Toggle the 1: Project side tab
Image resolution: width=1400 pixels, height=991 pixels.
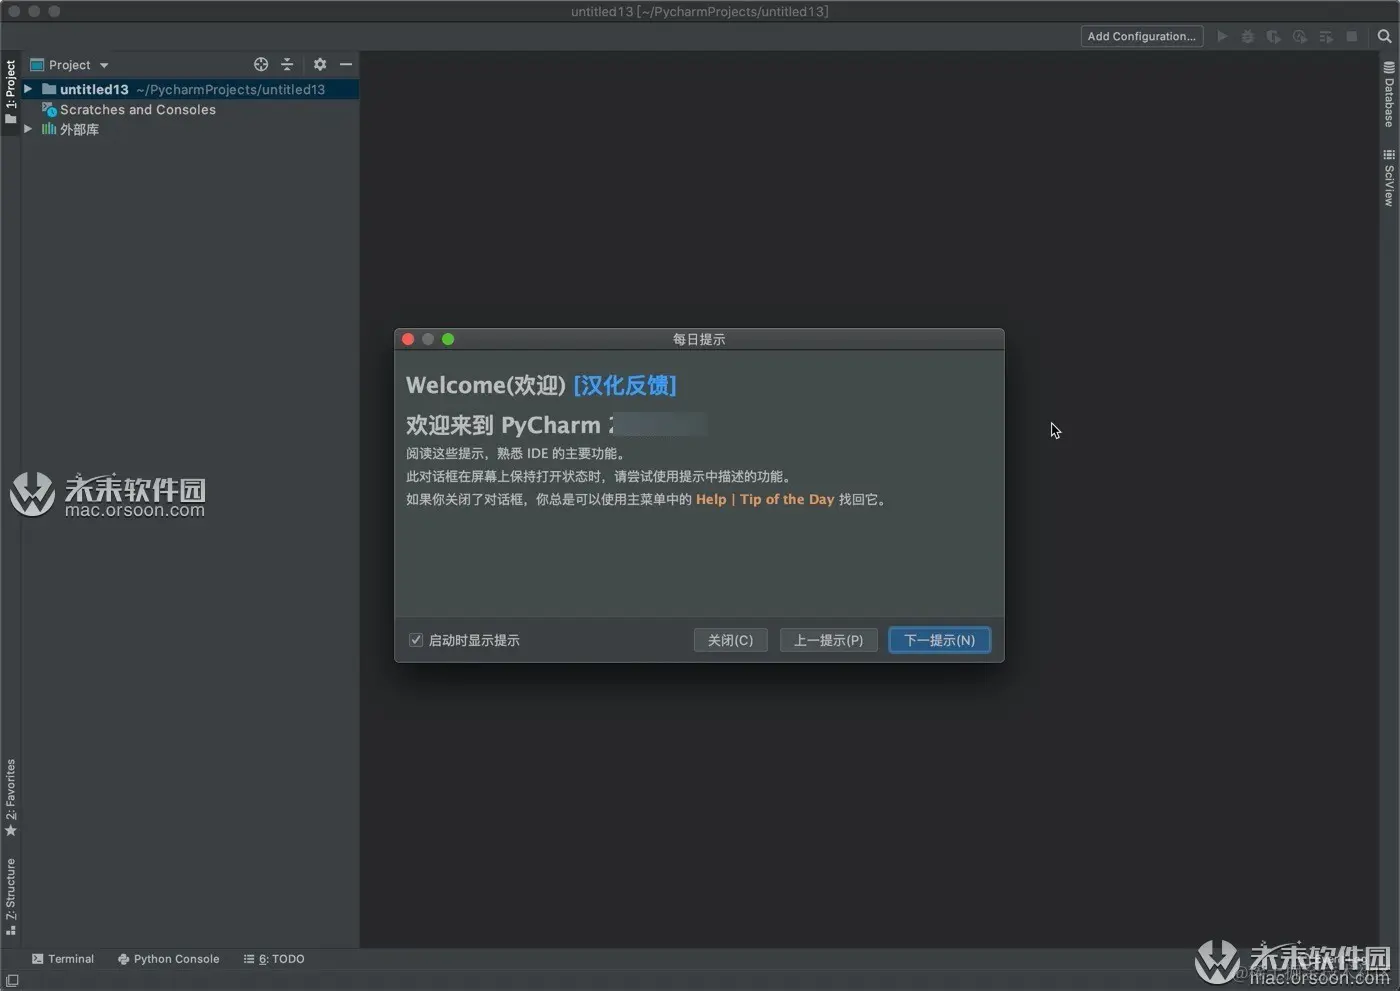coord(11,91)
